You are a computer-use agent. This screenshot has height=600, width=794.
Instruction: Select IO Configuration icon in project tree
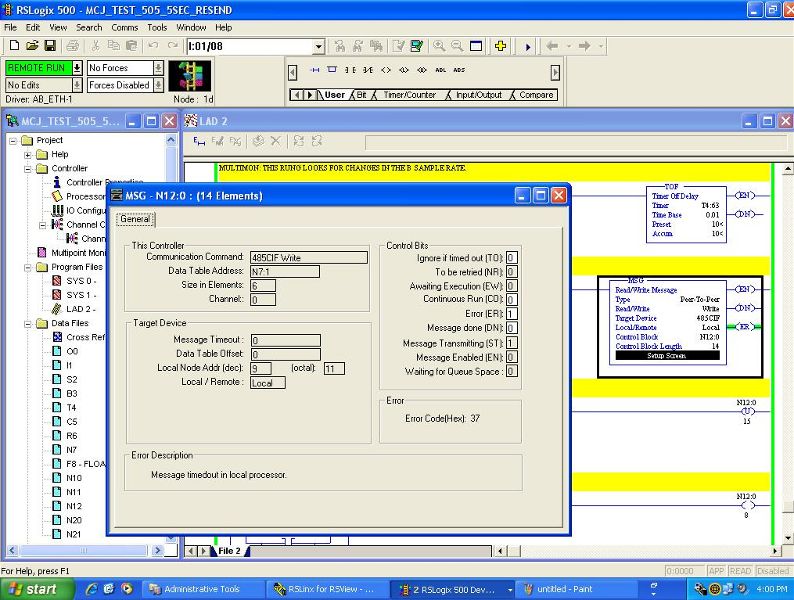58,210
